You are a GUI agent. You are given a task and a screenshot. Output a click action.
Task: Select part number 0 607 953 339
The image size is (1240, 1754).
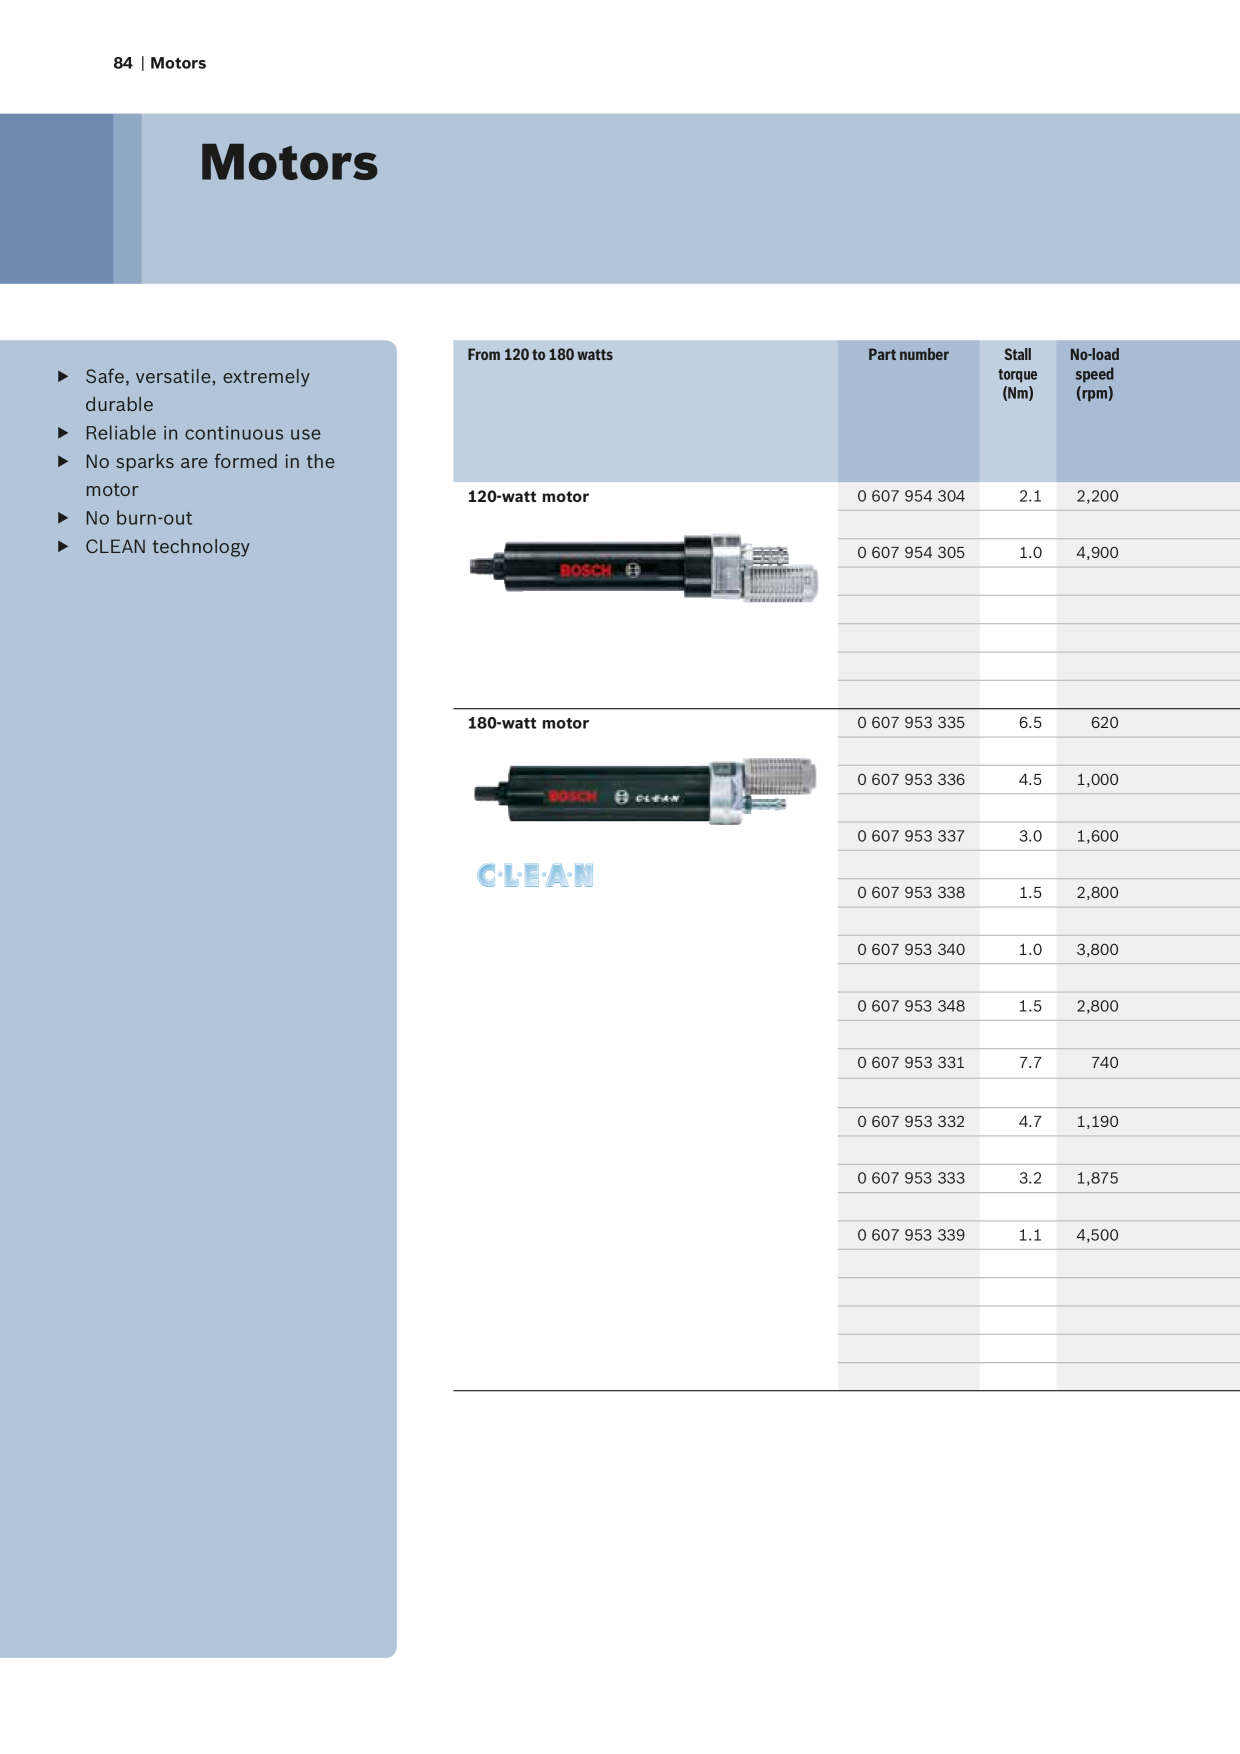[911, 1235]
